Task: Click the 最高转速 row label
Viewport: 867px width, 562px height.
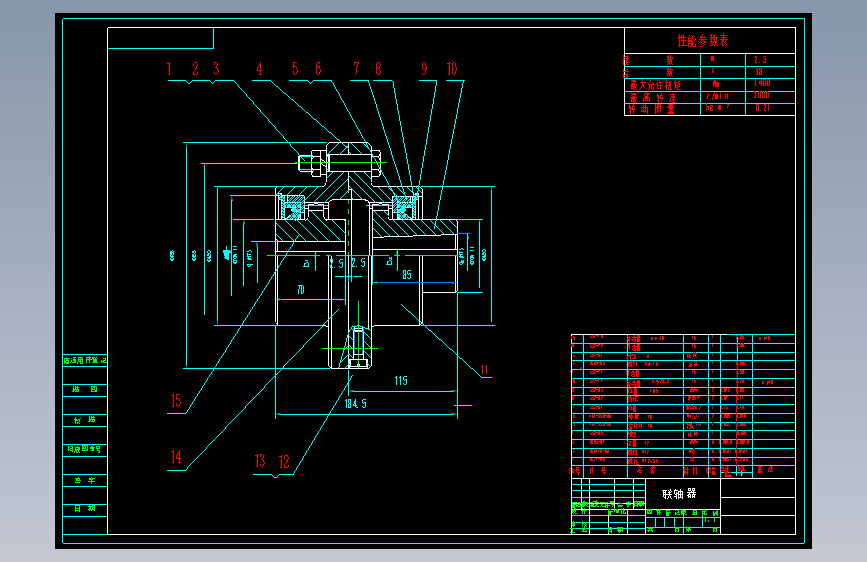Action: [x=653, y=97]
